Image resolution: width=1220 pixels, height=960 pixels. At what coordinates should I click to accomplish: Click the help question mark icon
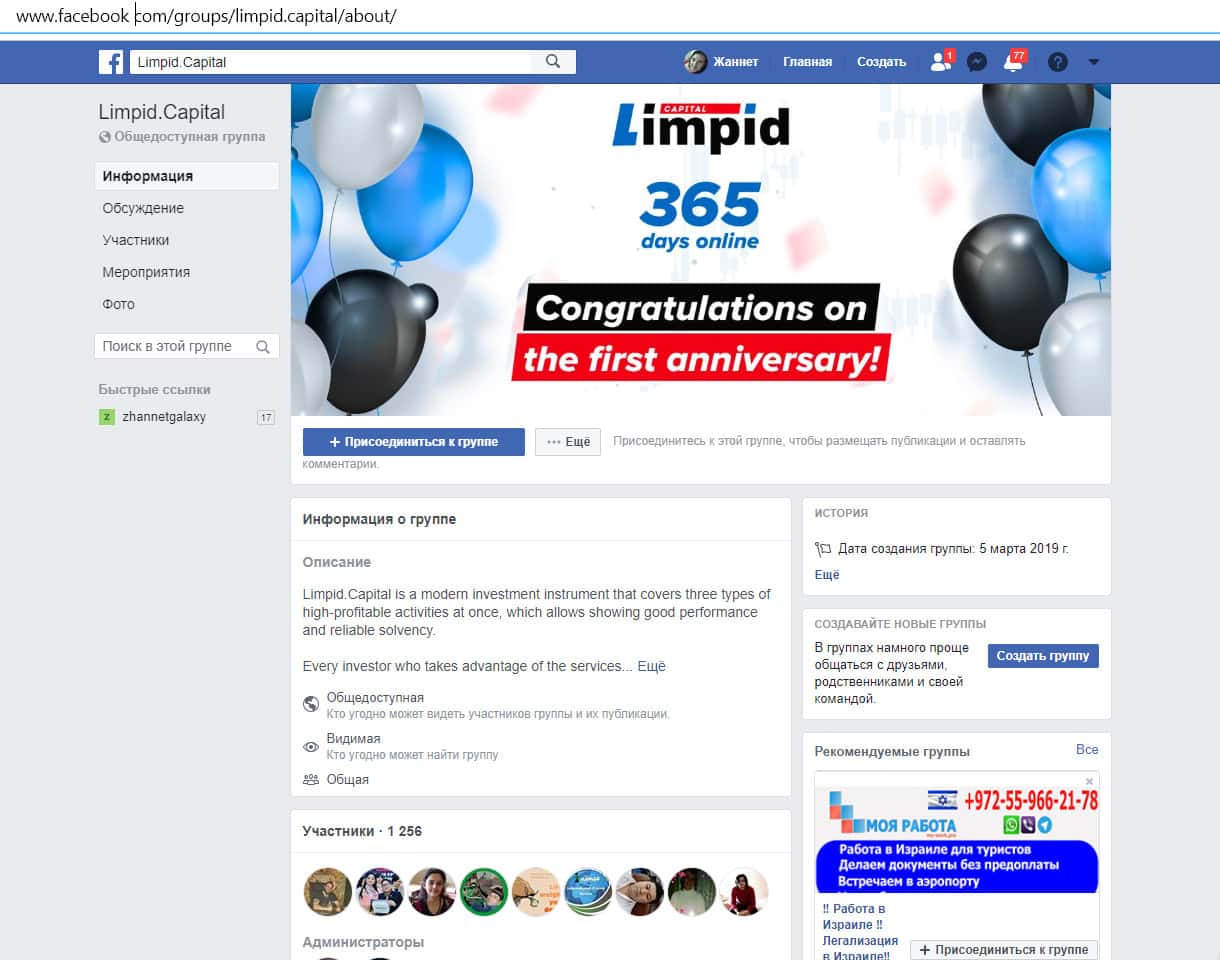pyautogui.click(x=1057, y=62)
